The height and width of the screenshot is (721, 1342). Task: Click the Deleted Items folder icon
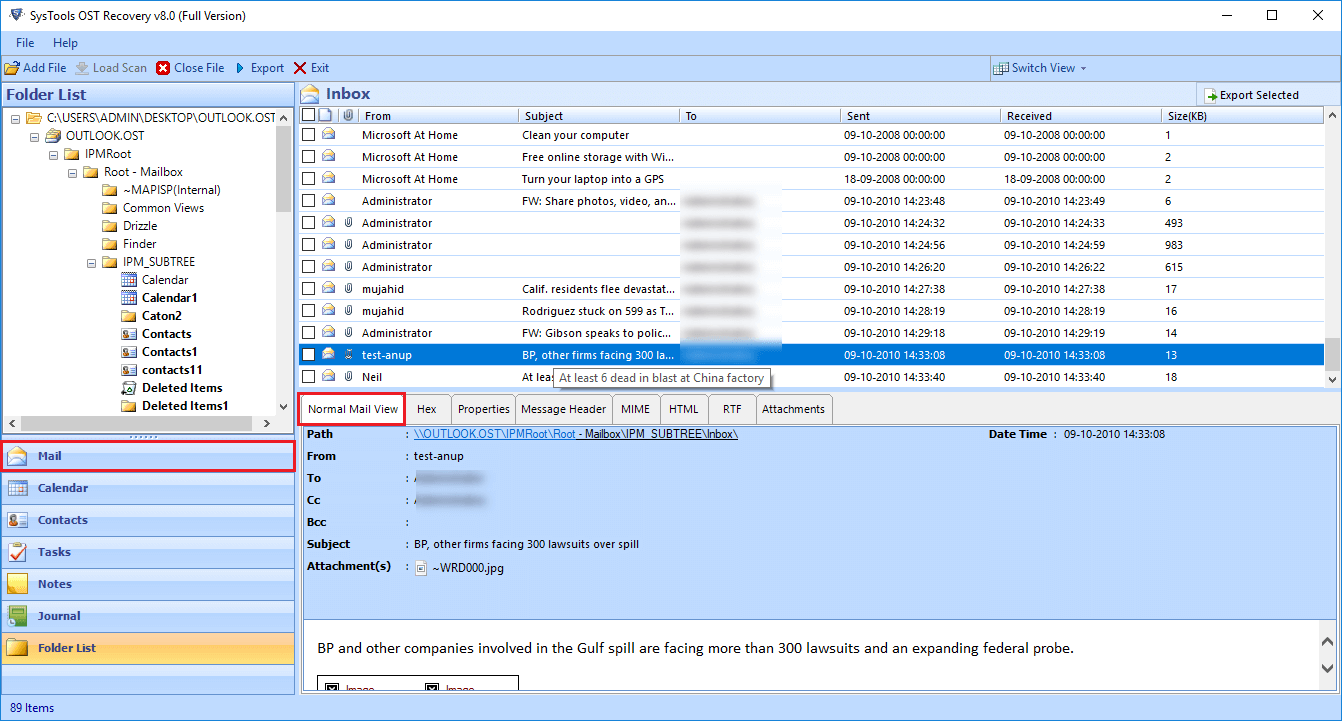pos(128,388)
